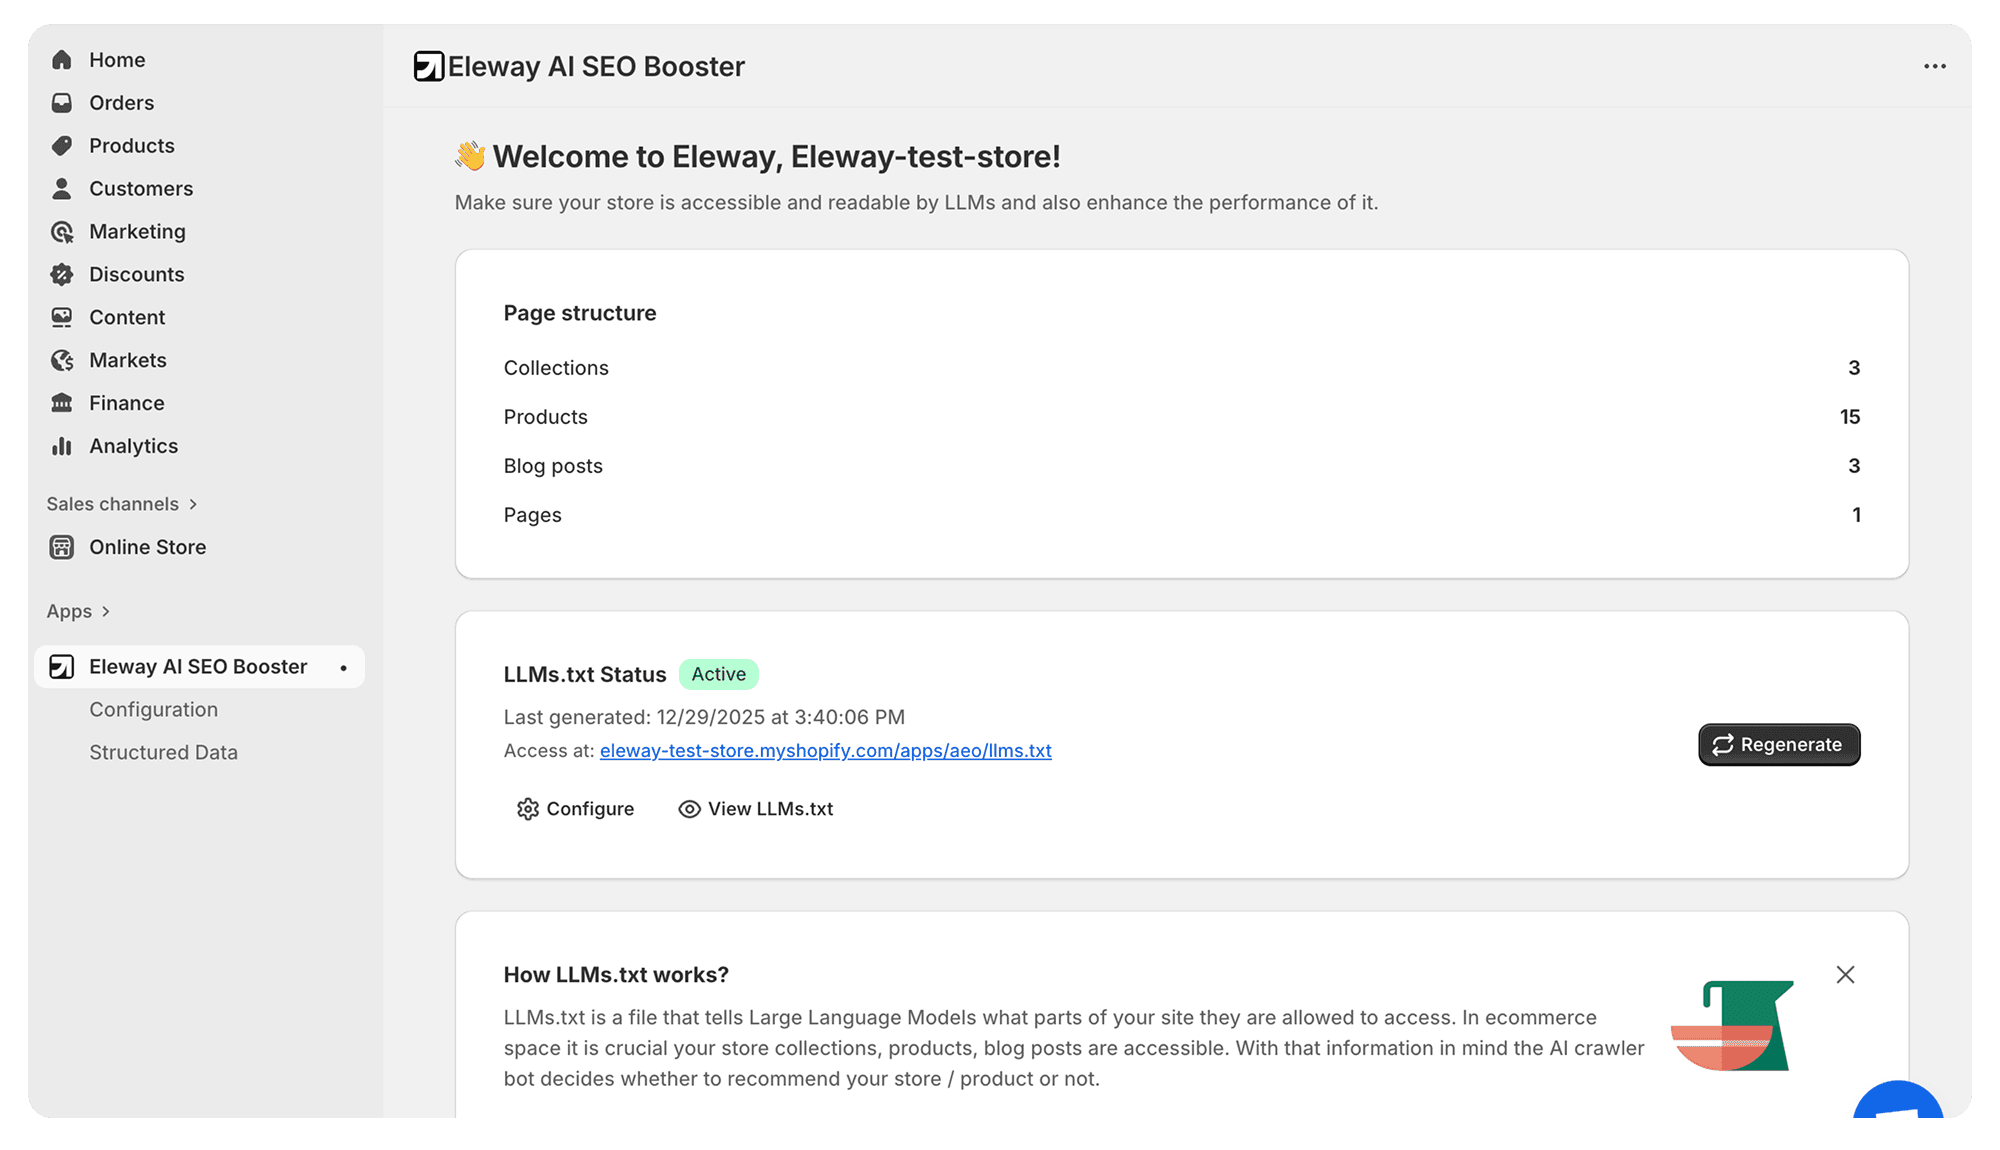This screenshot has width=2000, height=1150.
Task: Dismiss the How LLMs.txt works card
Action: click(1845, 974)
